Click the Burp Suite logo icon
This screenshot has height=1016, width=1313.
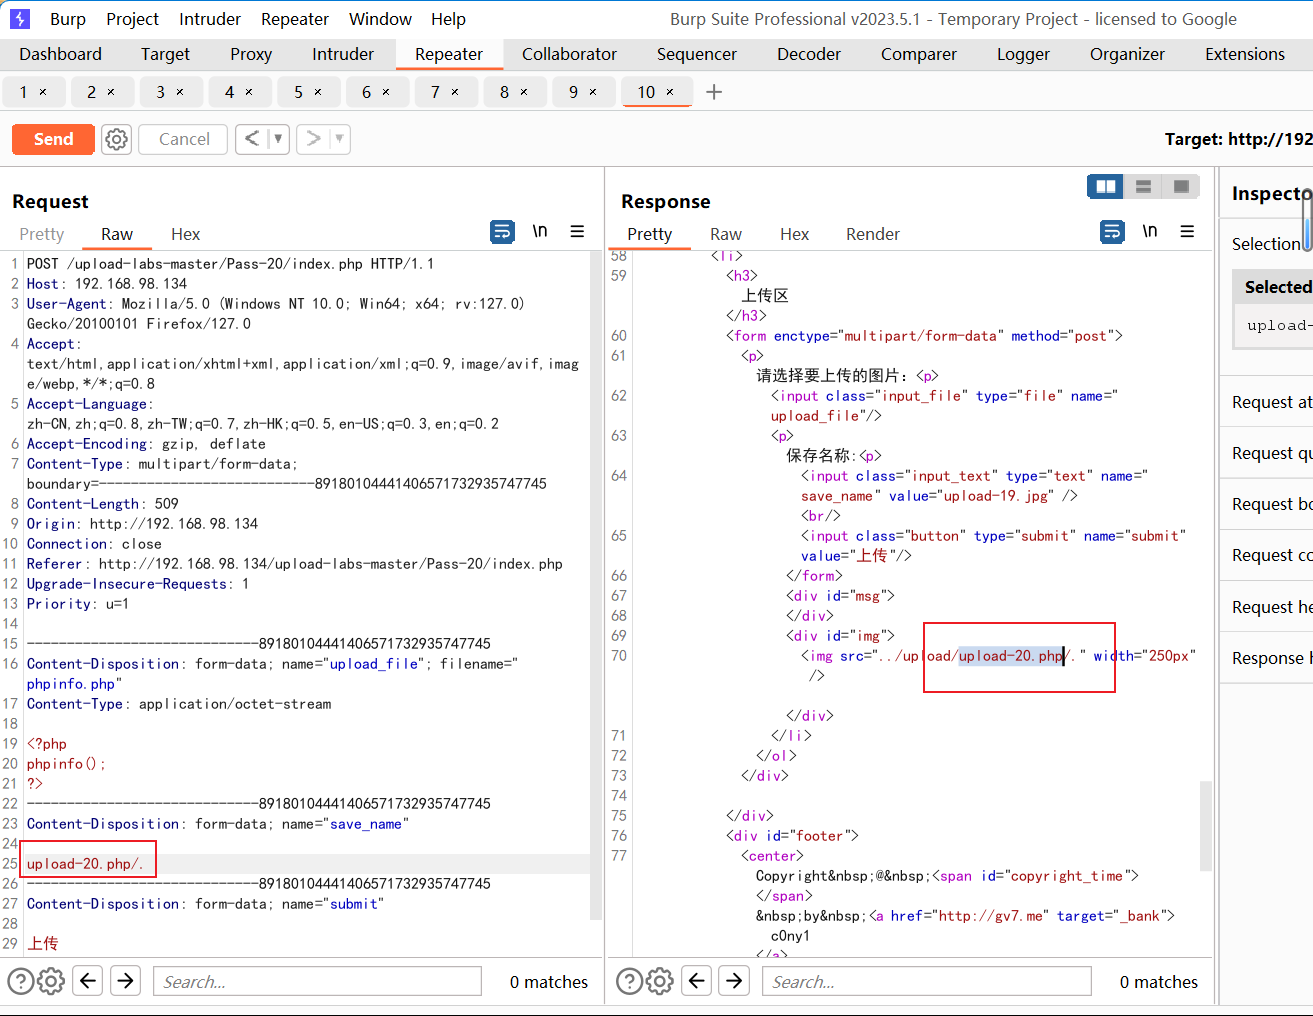pyautogui.click(x=20, y=19)
